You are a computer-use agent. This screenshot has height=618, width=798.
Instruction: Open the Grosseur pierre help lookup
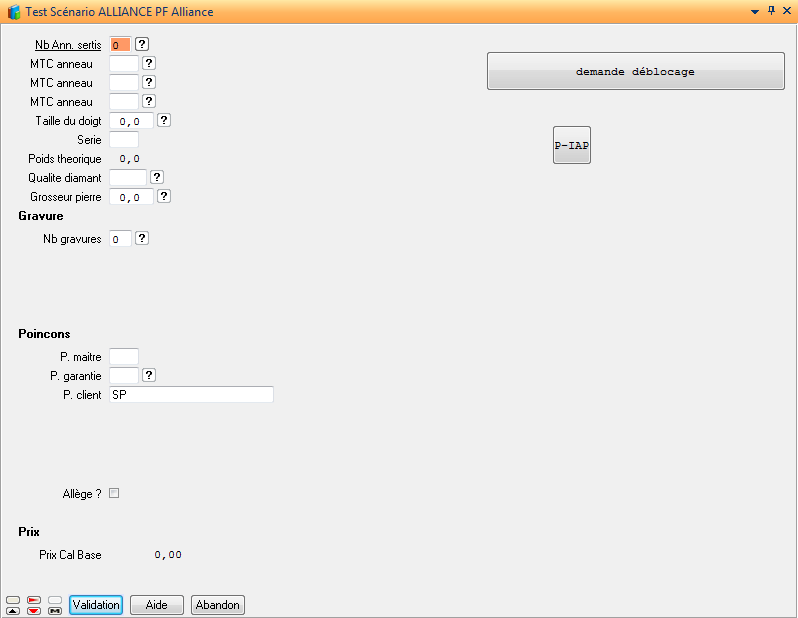[165, 197]
